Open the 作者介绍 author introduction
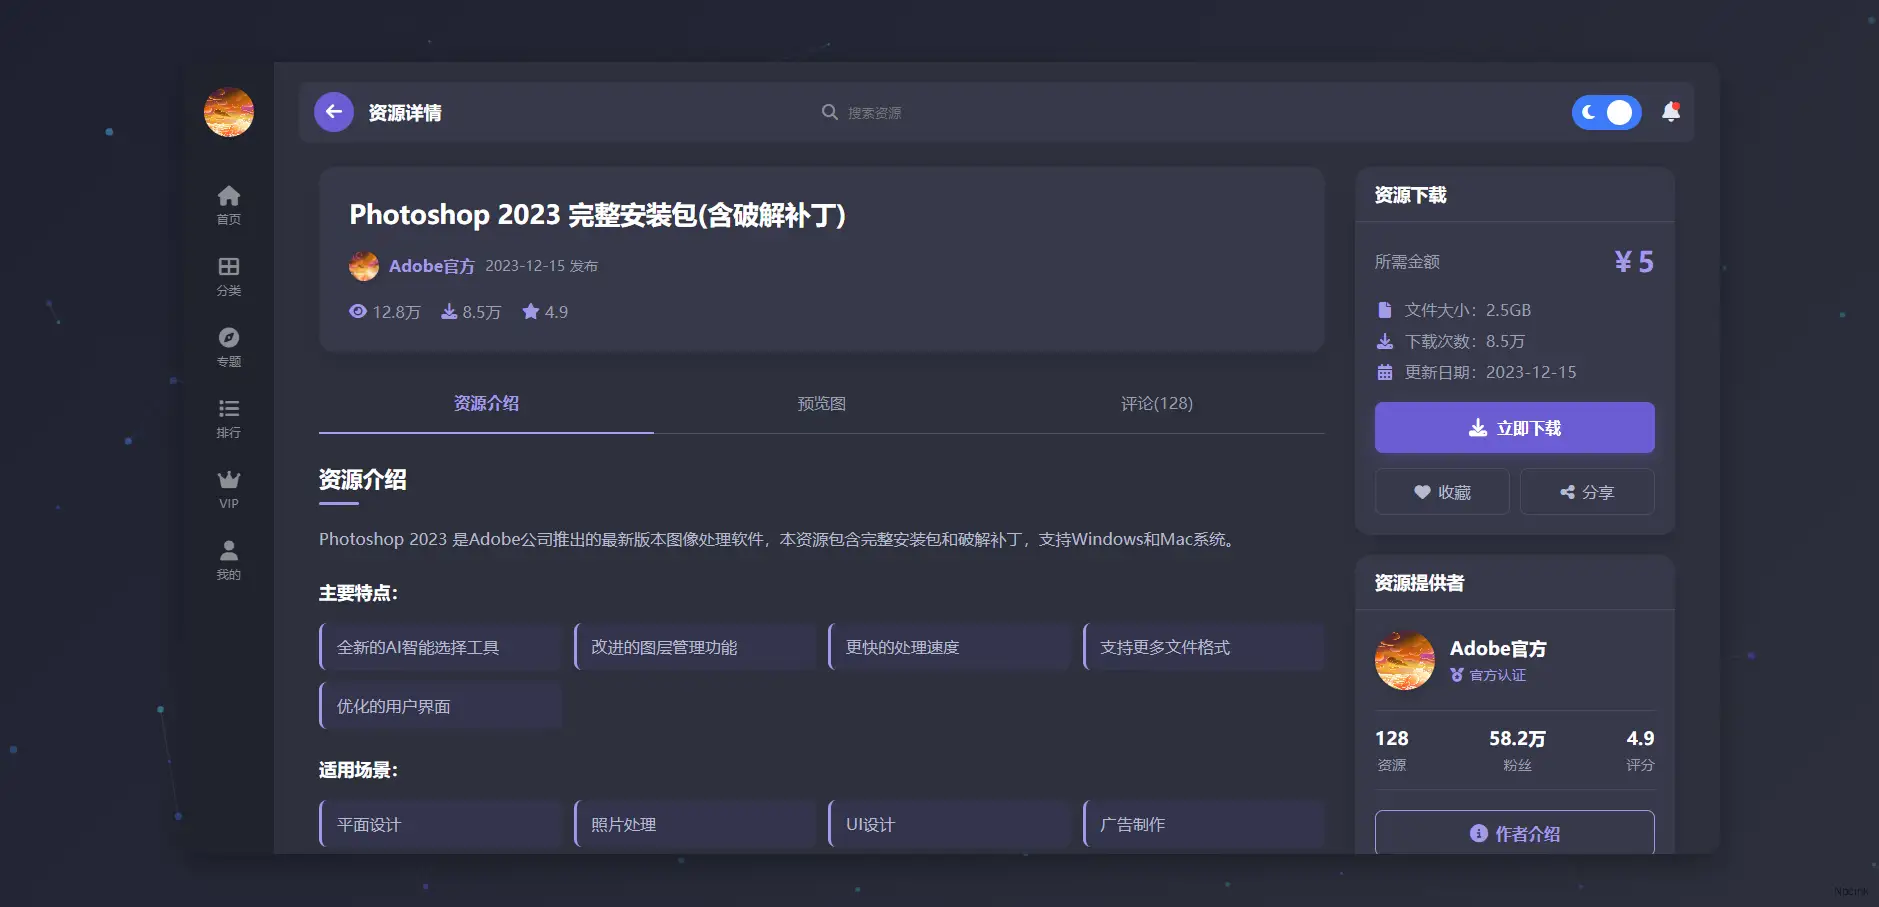The image size is (1879, 907). coord(1513,833)
